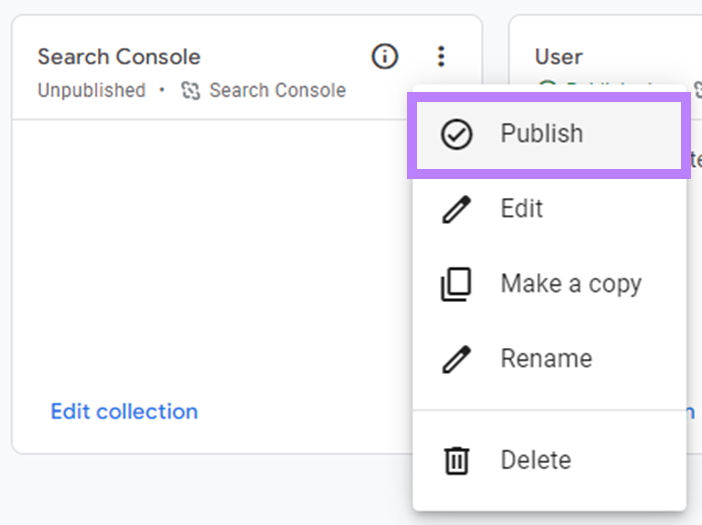702x525 pixels.
Task: Click the three-dot more options icon
Action: click(441, 56)
